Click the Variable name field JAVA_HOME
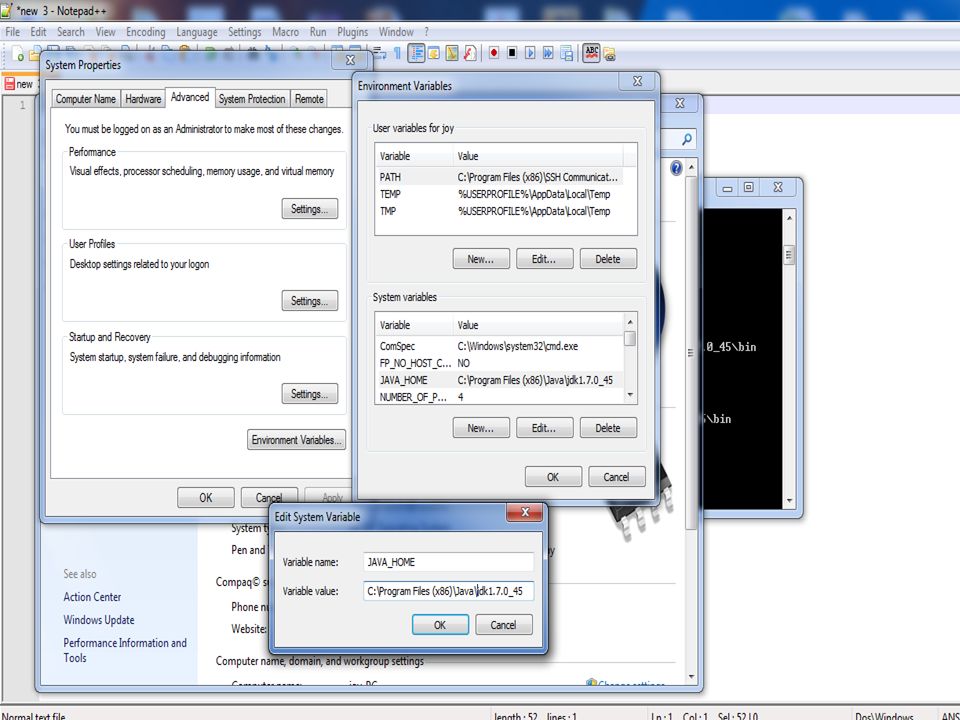This screenshot has height=720, width=960. coord(448,562)
